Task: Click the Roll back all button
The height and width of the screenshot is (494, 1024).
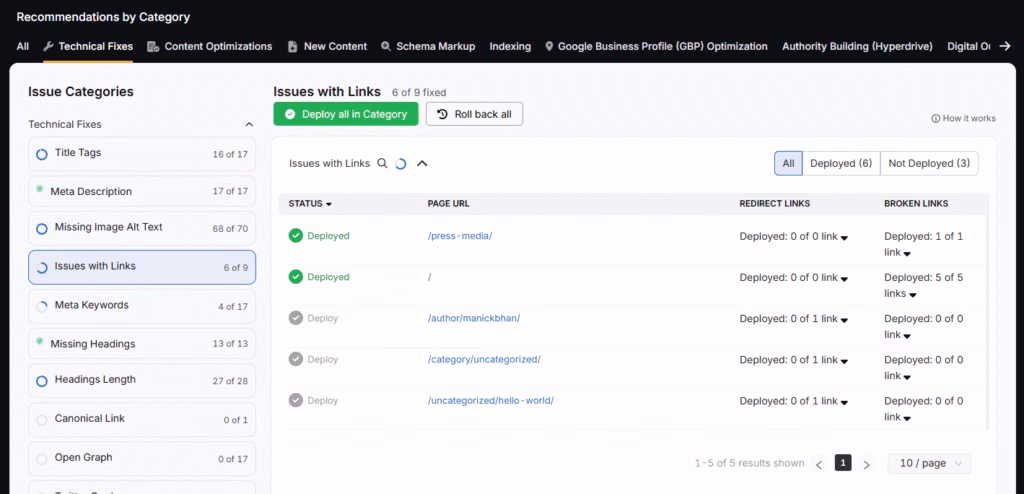Action: click(474, 114)
